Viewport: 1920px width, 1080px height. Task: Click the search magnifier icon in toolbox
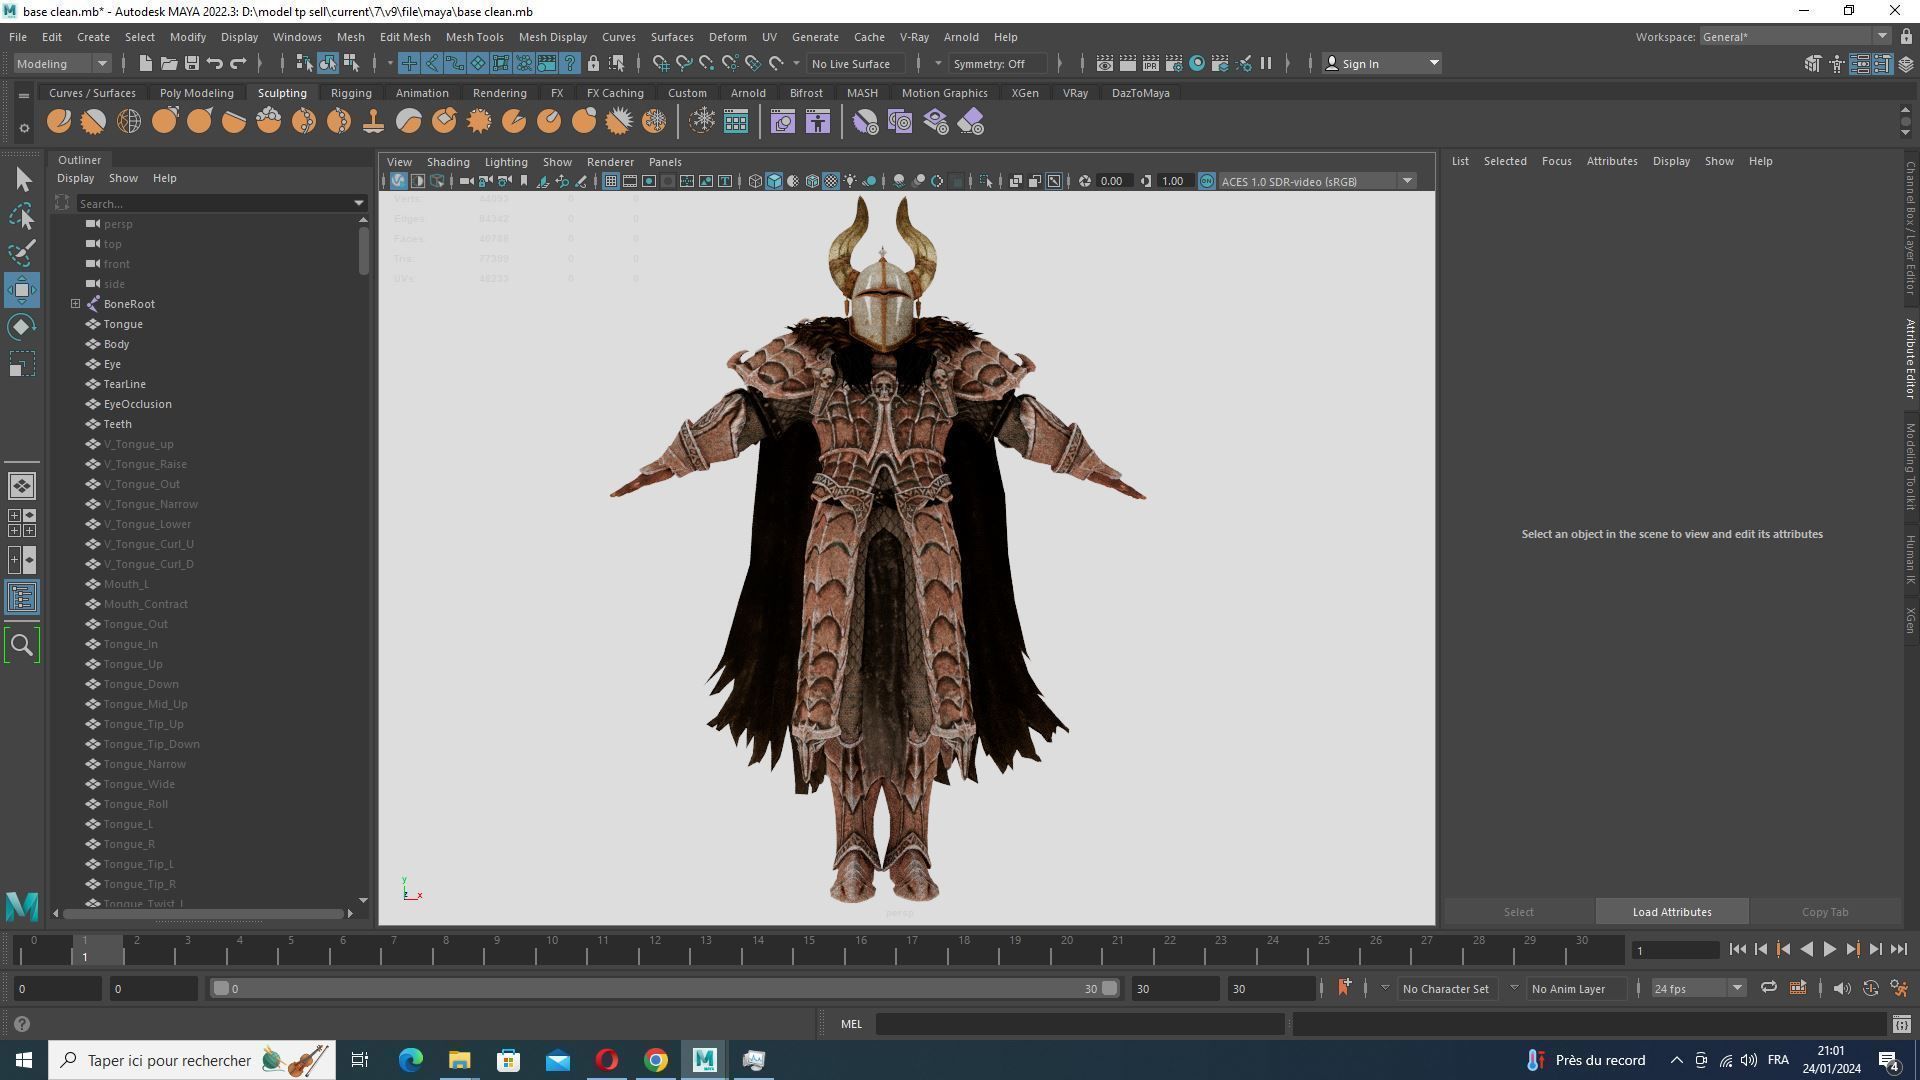pos(22,645)
